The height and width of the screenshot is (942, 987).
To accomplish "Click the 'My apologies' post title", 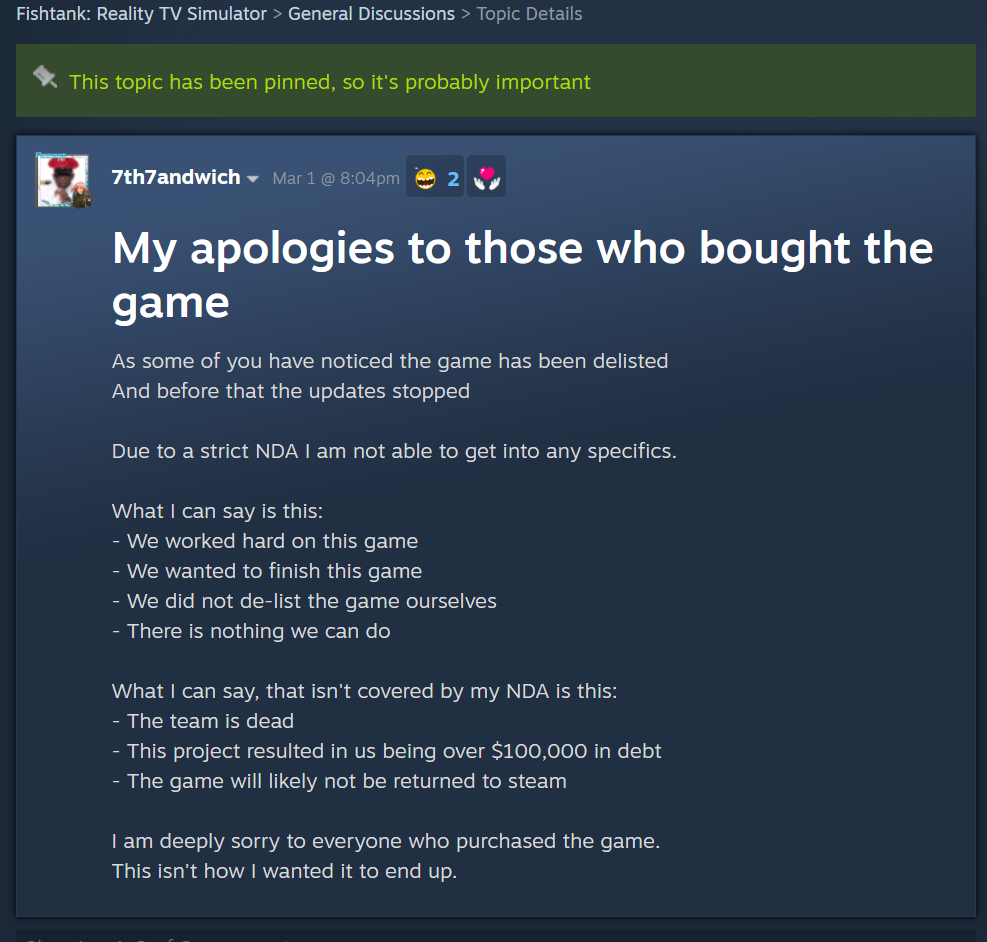I will [x=522, y=275].
